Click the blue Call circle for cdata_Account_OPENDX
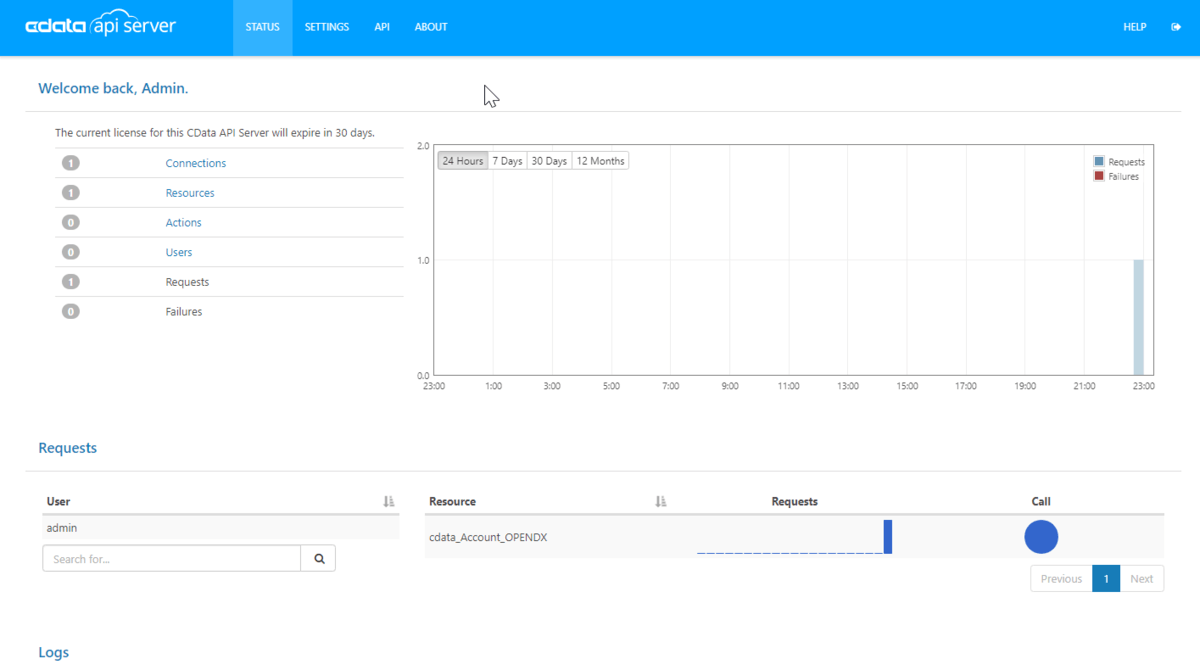1200x670 pixels. tap(1041, 537)
